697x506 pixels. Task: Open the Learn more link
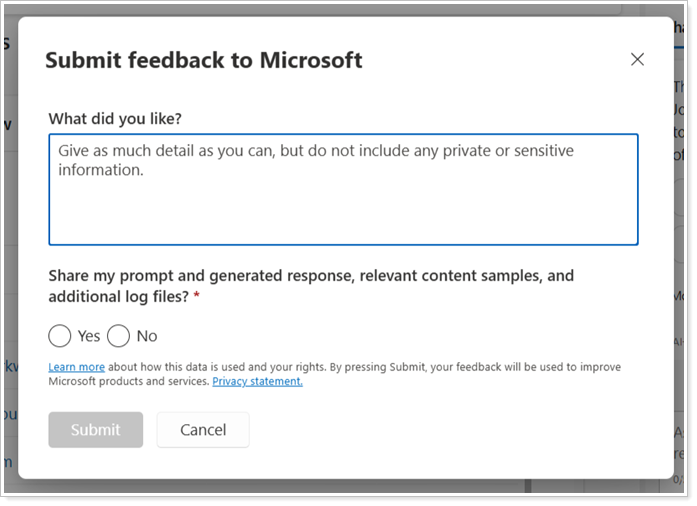76,367
